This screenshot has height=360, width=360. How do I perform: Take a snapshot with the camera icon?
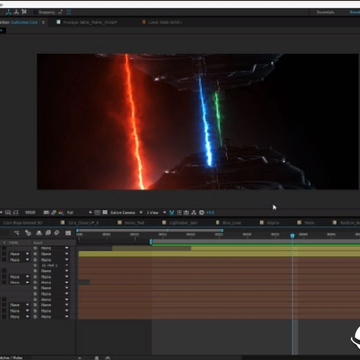coord(46,213)
